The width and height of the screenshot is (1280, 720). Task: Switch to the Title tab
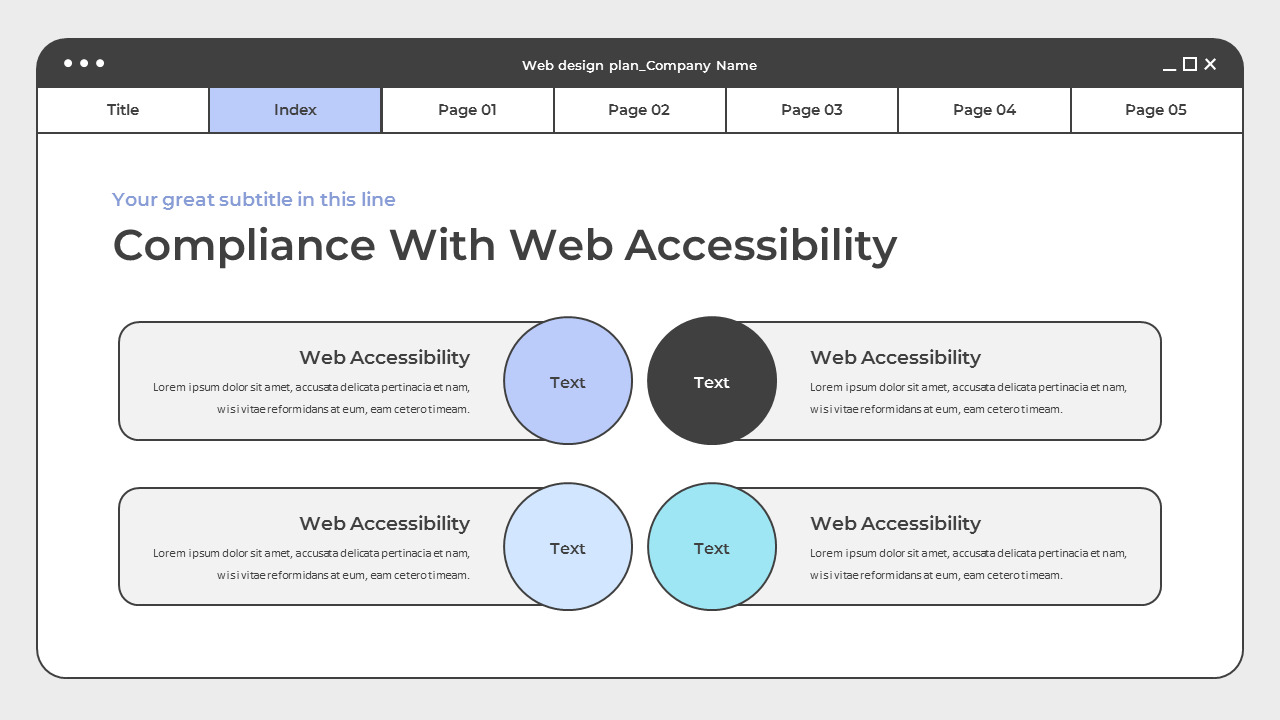pyautogui.click(x=122, y=110)
